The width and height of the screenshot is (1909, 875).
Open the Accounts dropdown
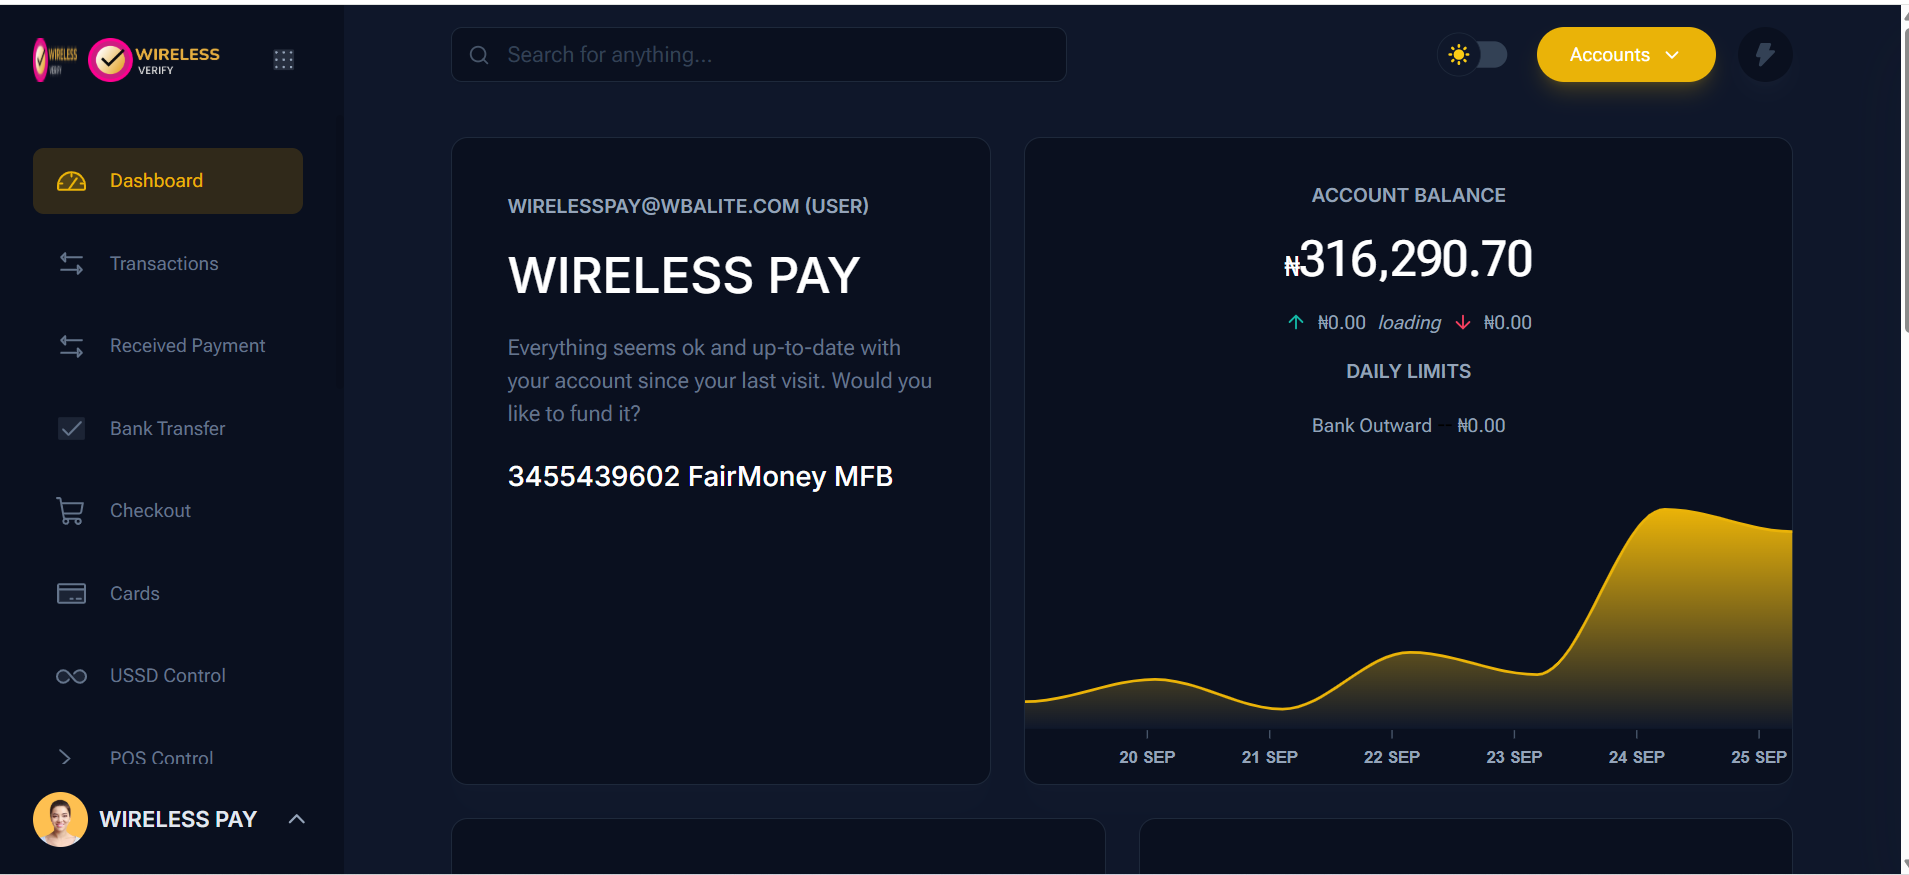[x=1625, y=55]
